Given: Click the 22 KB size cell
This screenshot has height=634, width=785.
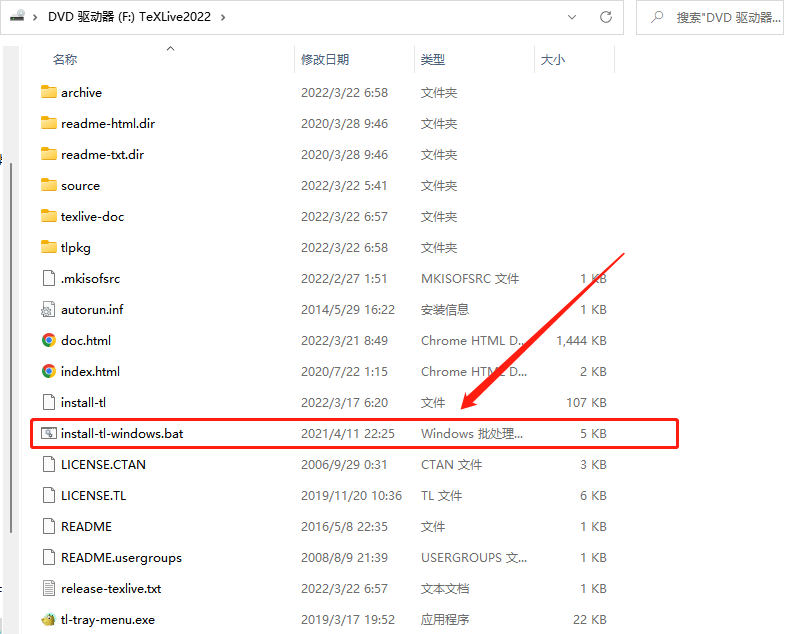Looking at the screenshot, I should tap(590, 620).
